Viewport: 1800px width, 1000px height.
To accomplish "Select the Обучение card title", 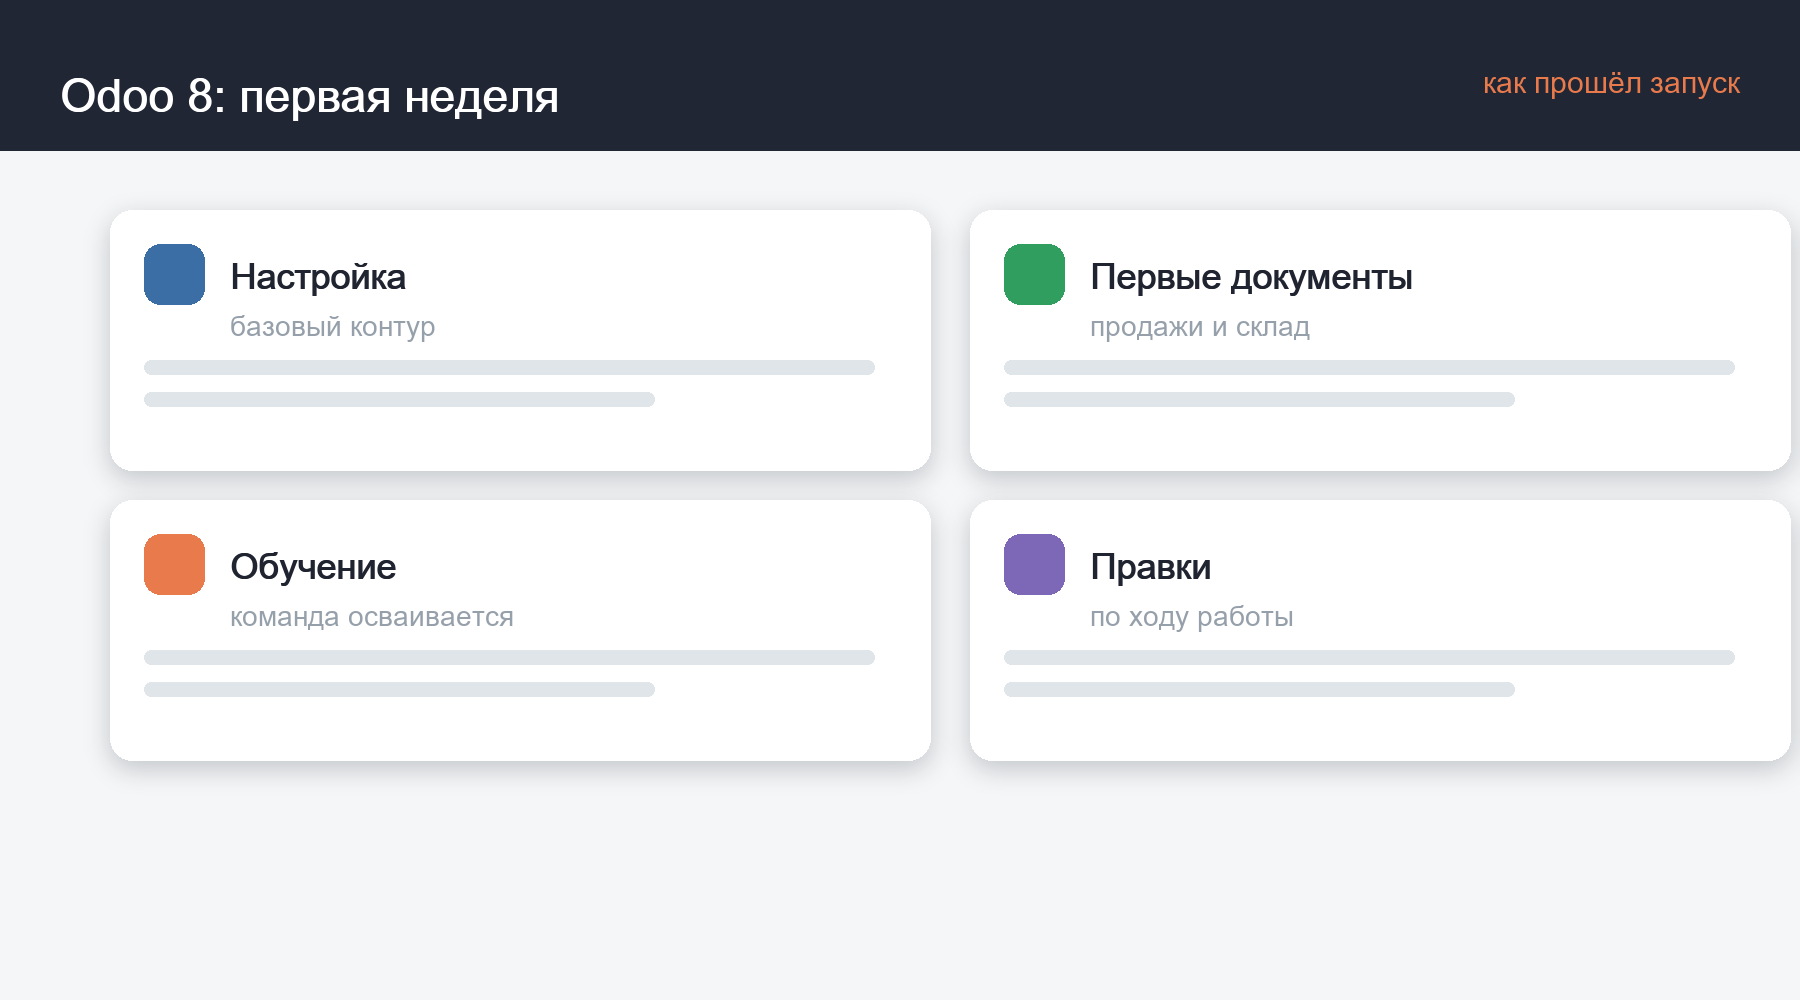I will click(x=313, y=567).
